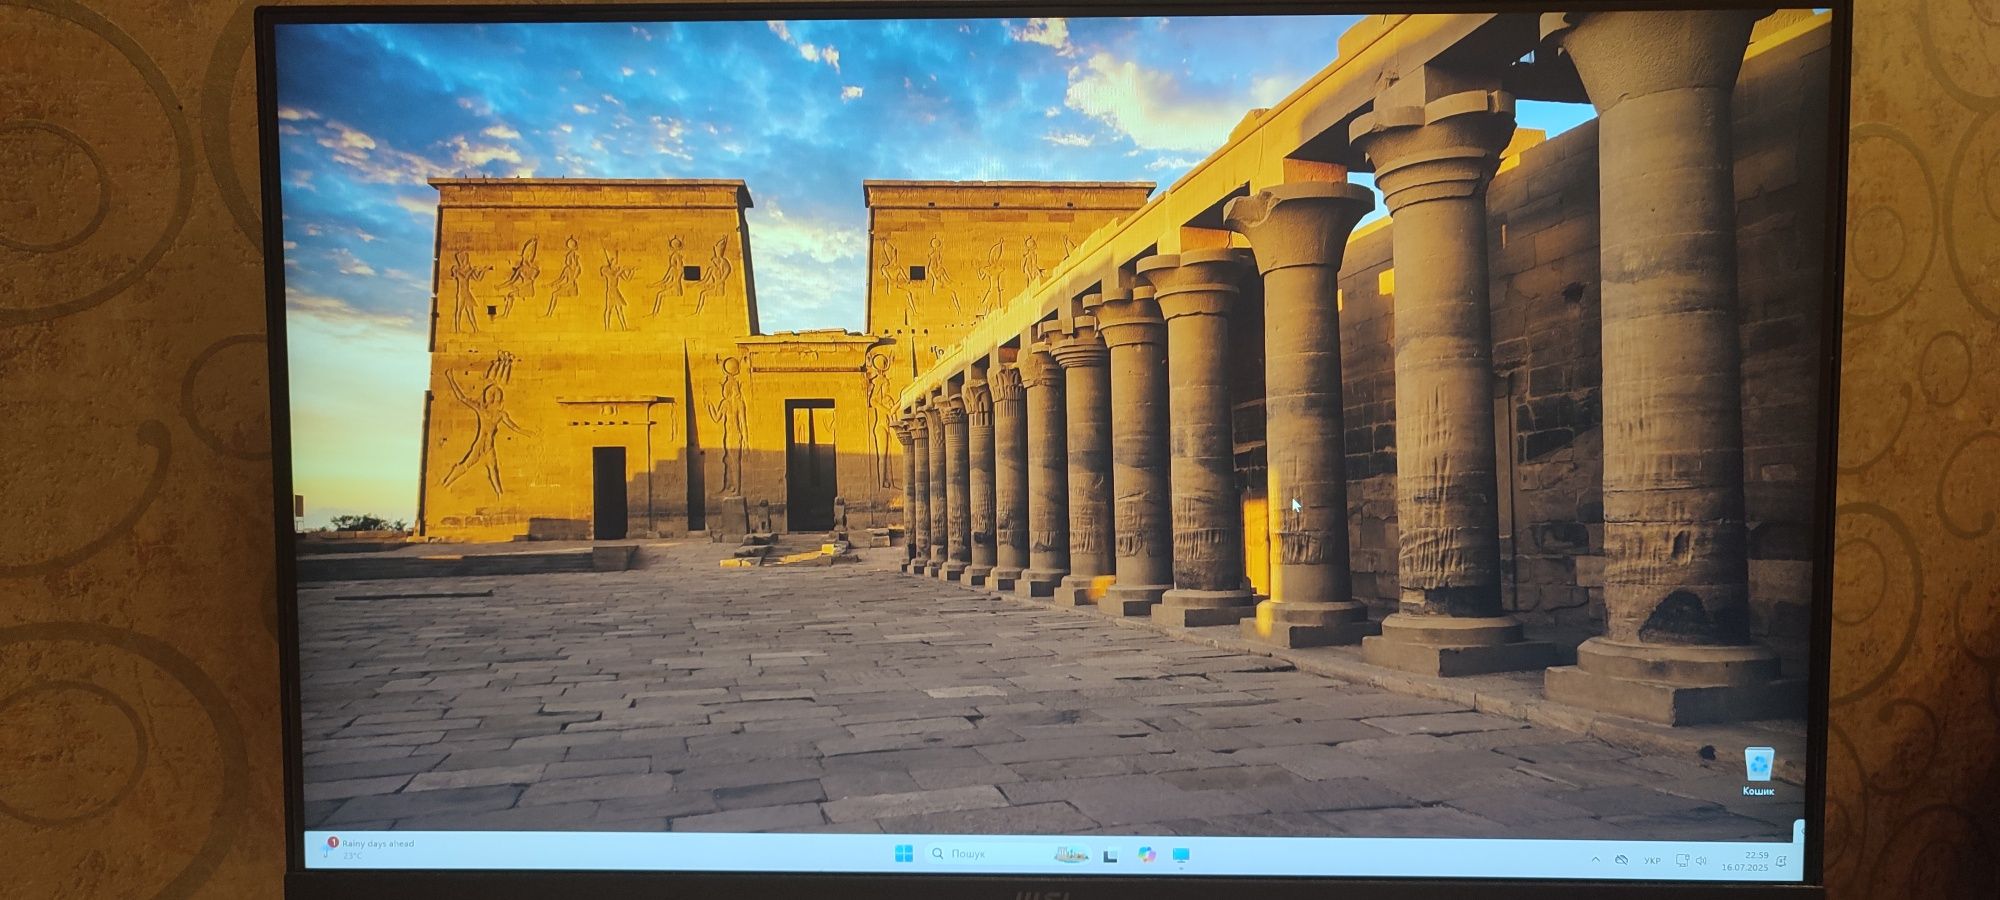Click the 16.07.2025 date in the tray

(x=1745, y=868)
